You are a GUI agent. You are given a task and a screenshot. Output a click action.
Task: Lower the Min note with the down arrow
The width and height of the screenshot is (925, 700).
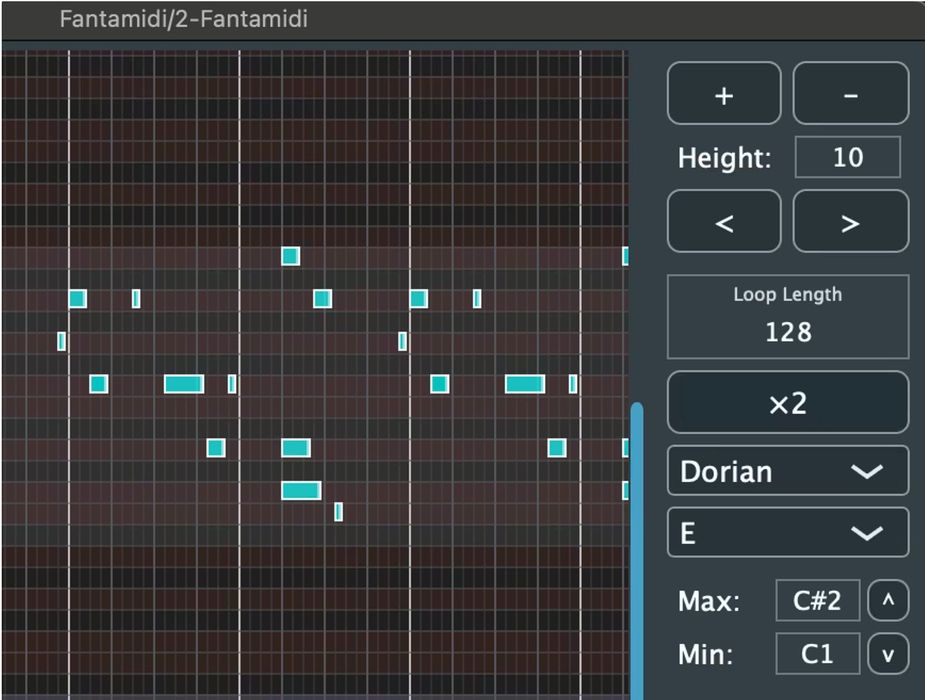point(888,655)
